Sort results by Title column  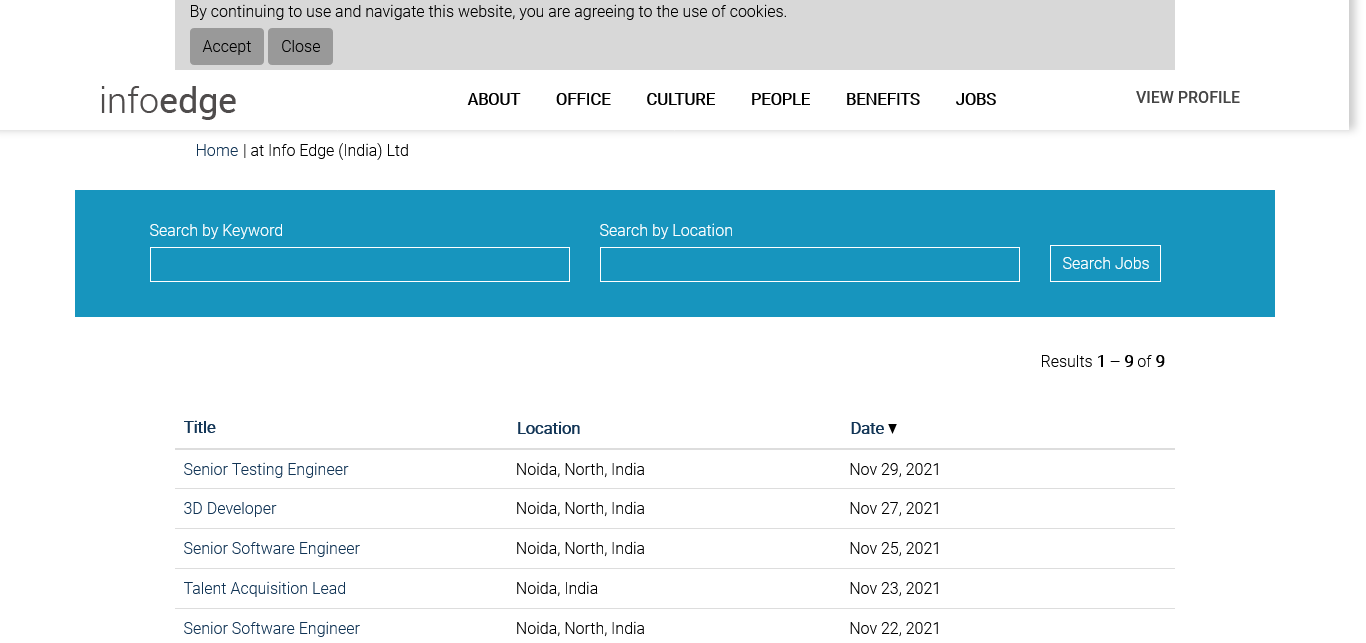[200, 428]
